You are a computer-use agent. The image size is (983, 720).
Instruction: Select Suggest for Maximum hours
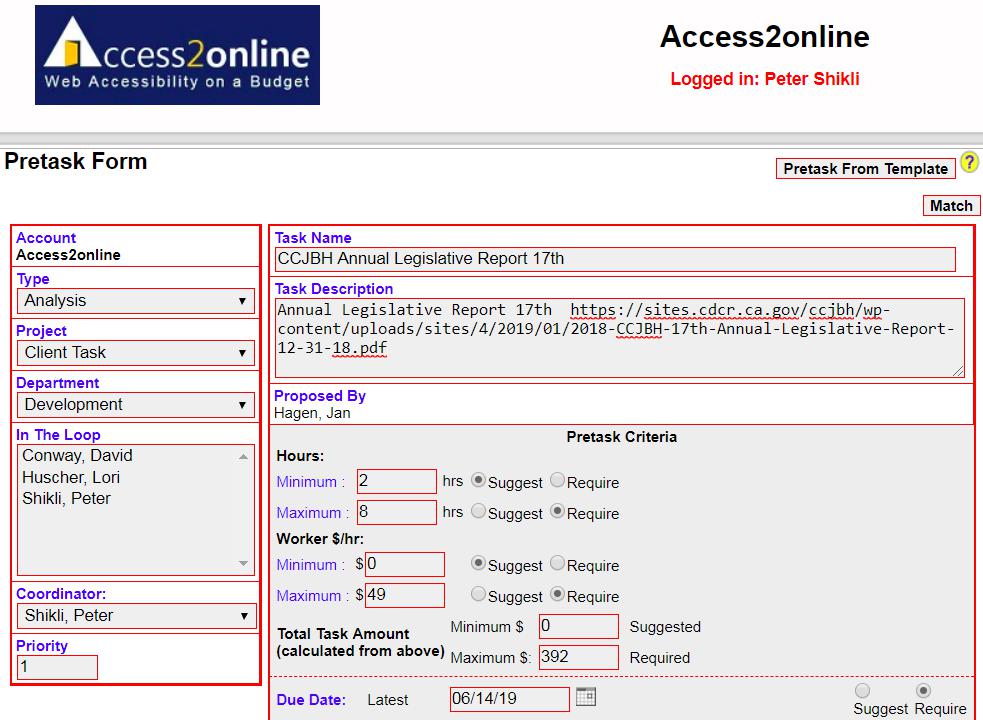(478, 512)
